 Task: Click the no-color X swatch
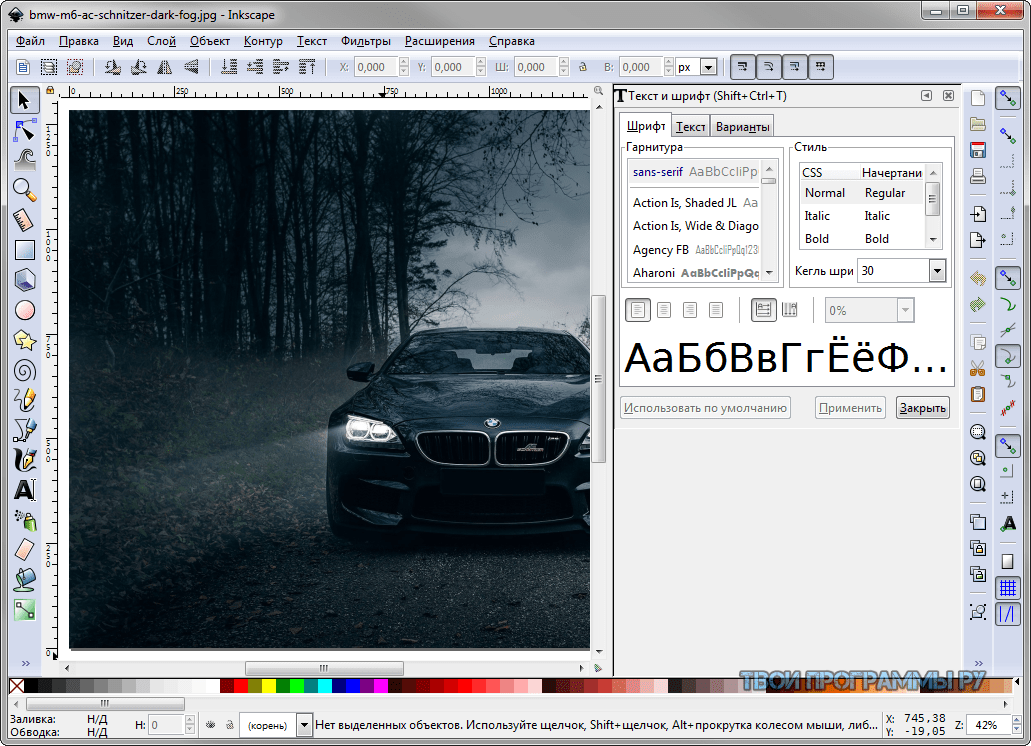pos(16,686)
